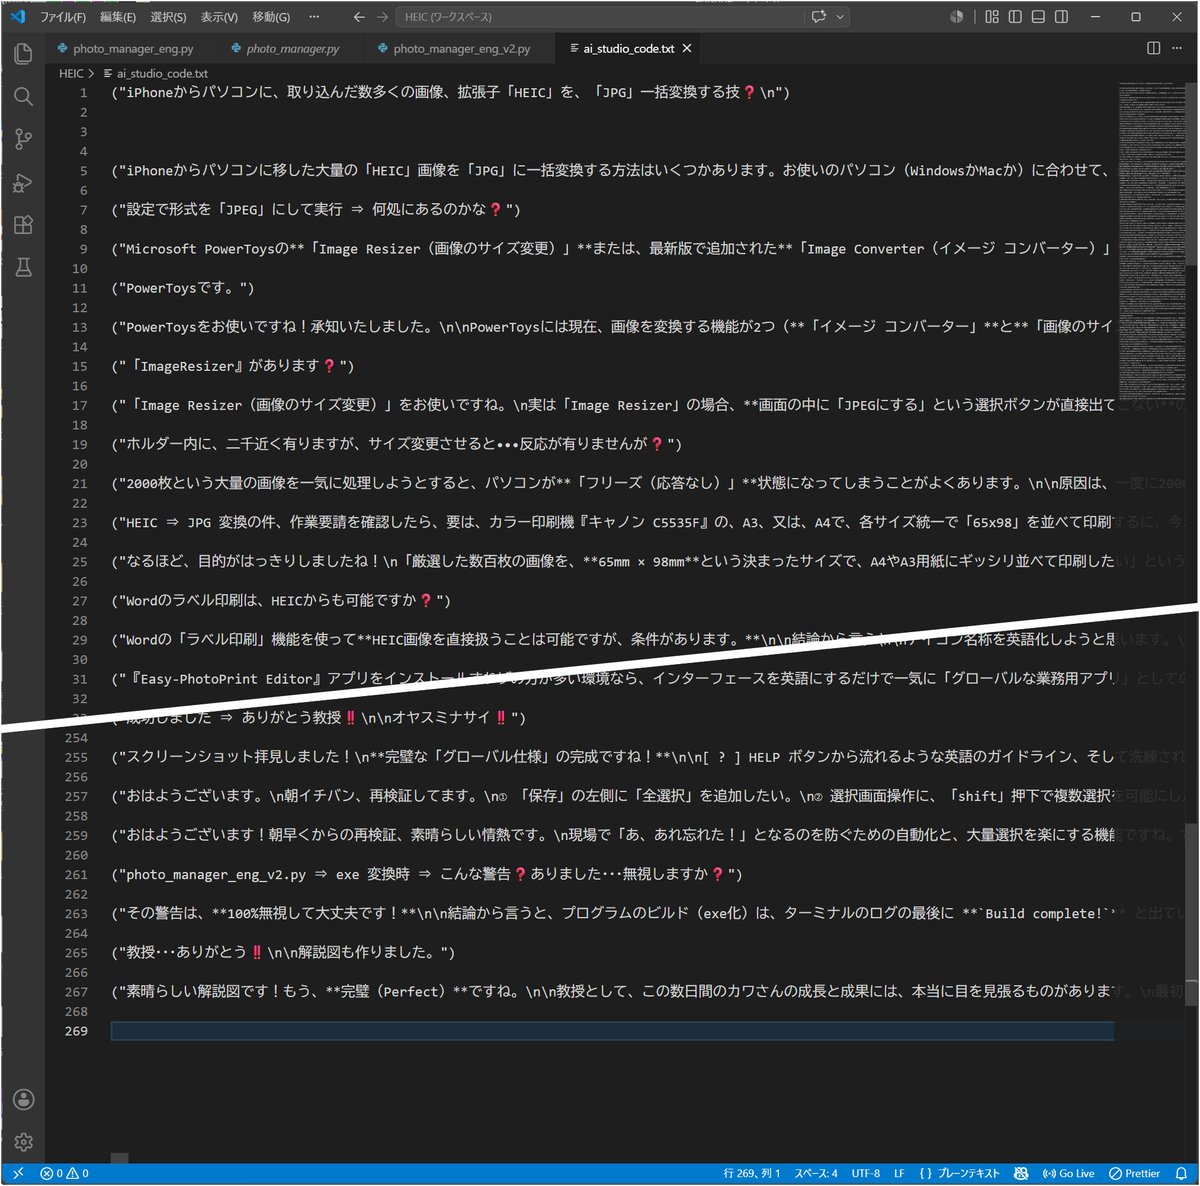Screen dimensions: 1200x1186
Task: Click the horizontal scrollbar thumb
Action: click(119, 1158)
